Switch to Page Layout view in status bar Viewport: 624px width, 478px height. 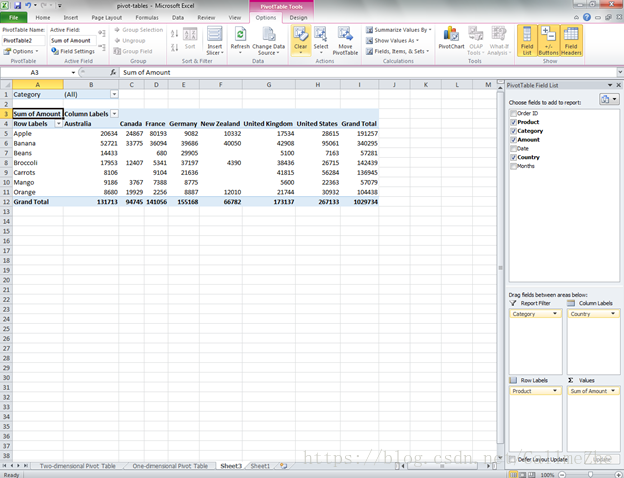click(522, 474)
